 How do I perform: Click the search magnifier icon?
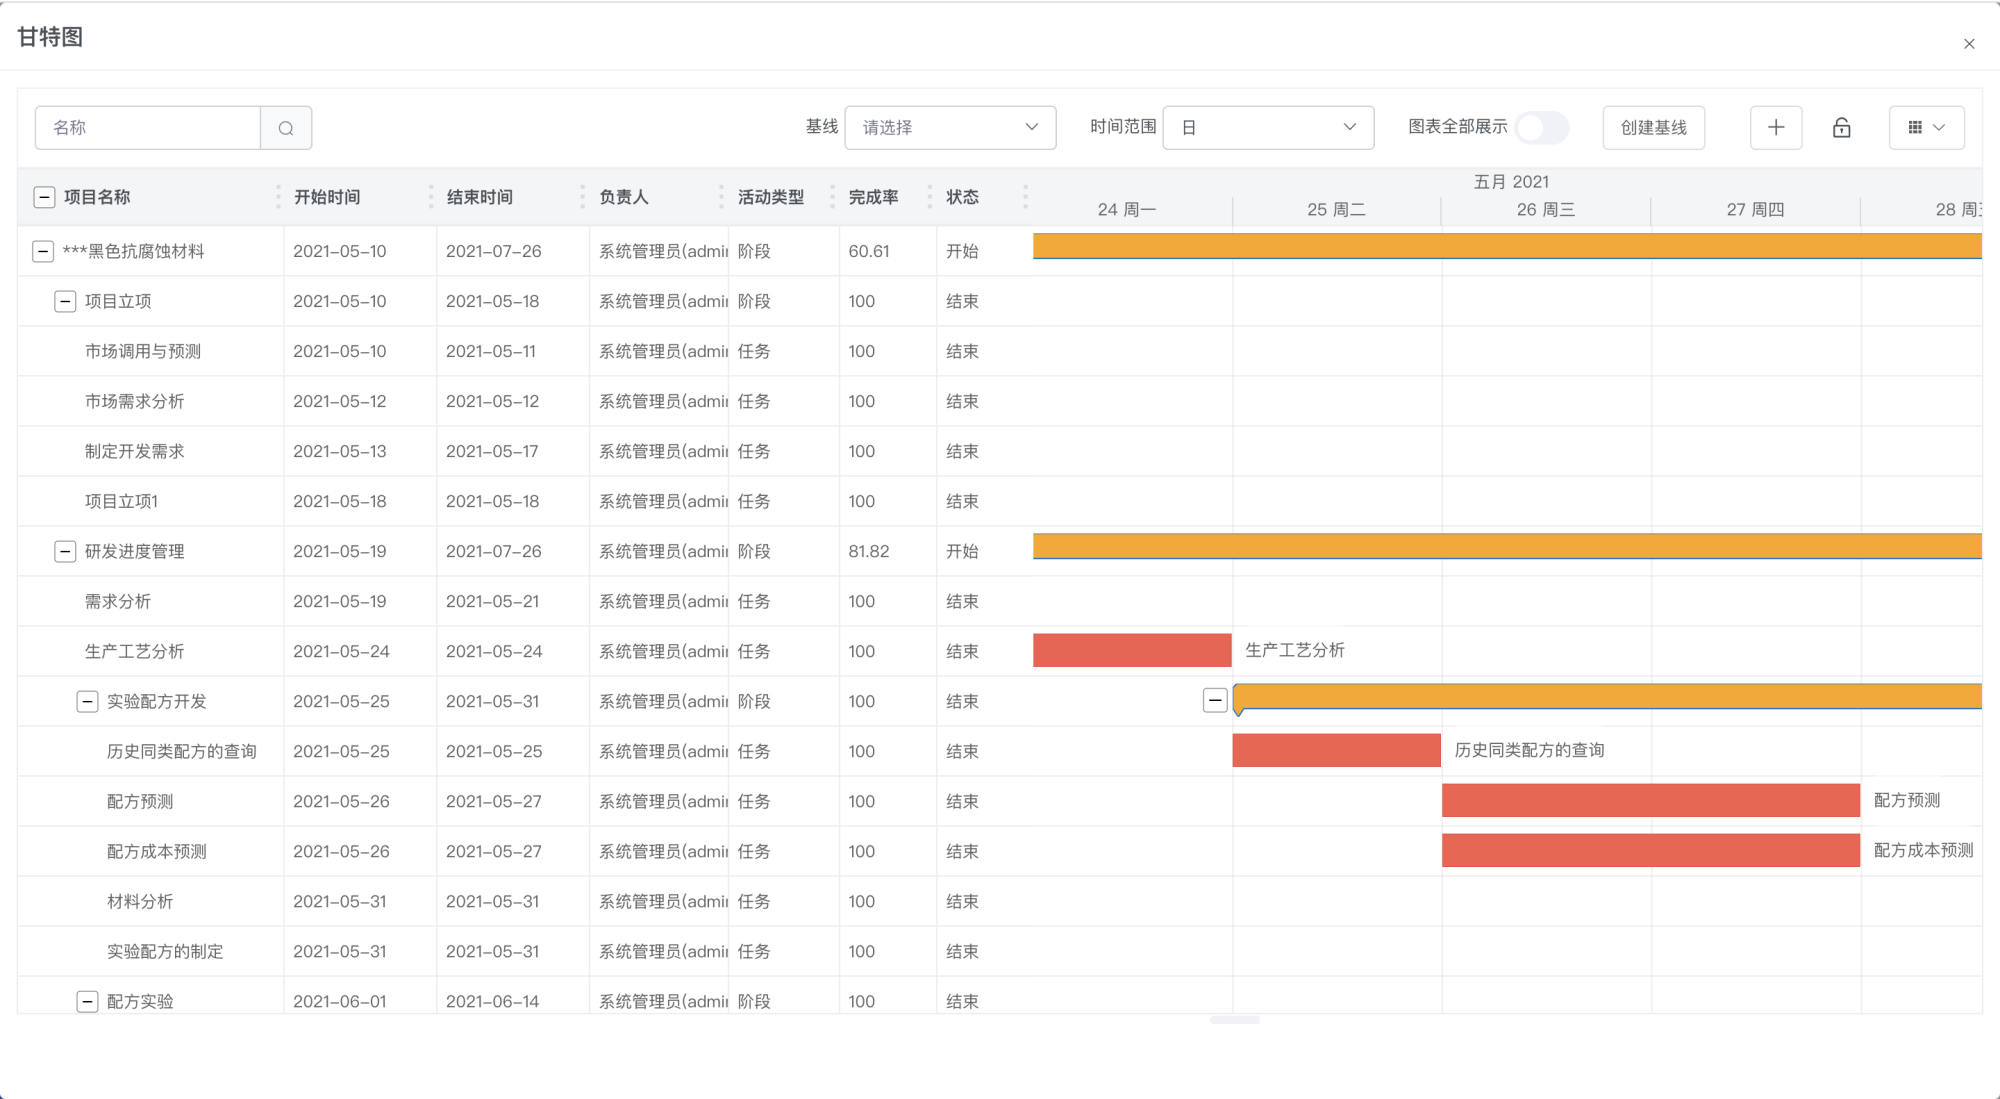[x=286, y=128]
